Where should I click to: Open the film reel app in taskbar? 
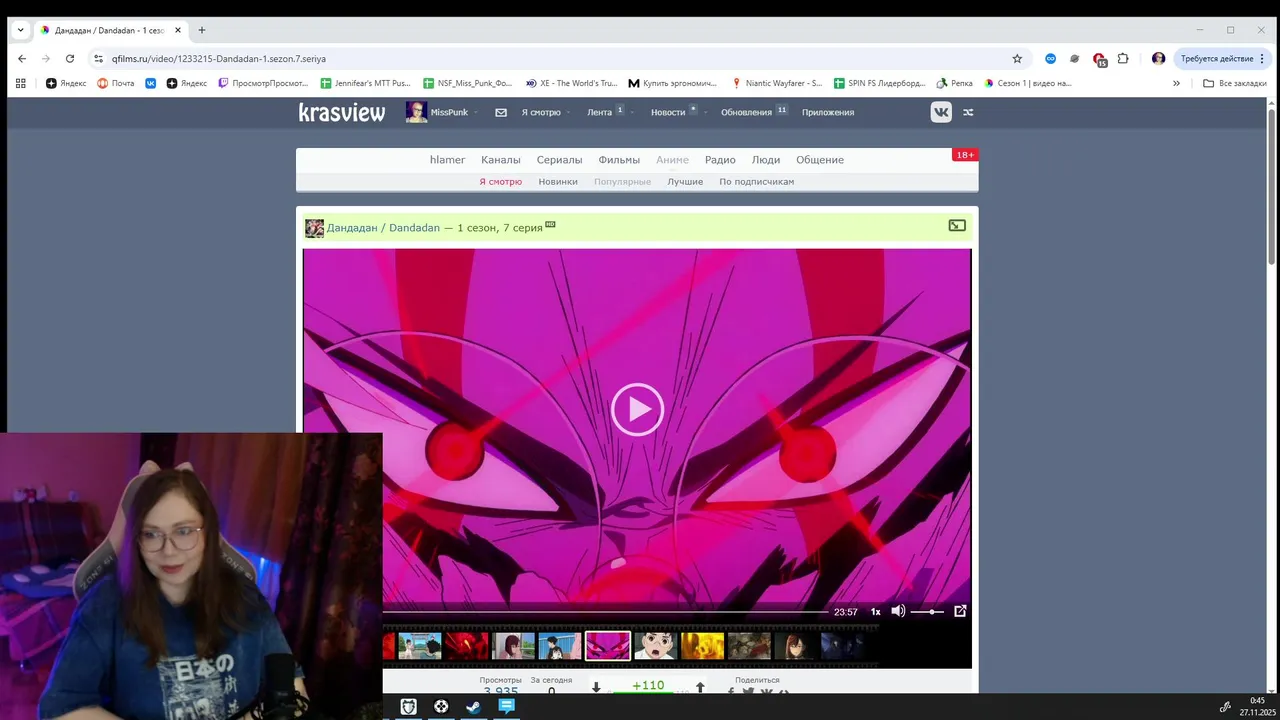pyautogui.click(x=441, y=706)
